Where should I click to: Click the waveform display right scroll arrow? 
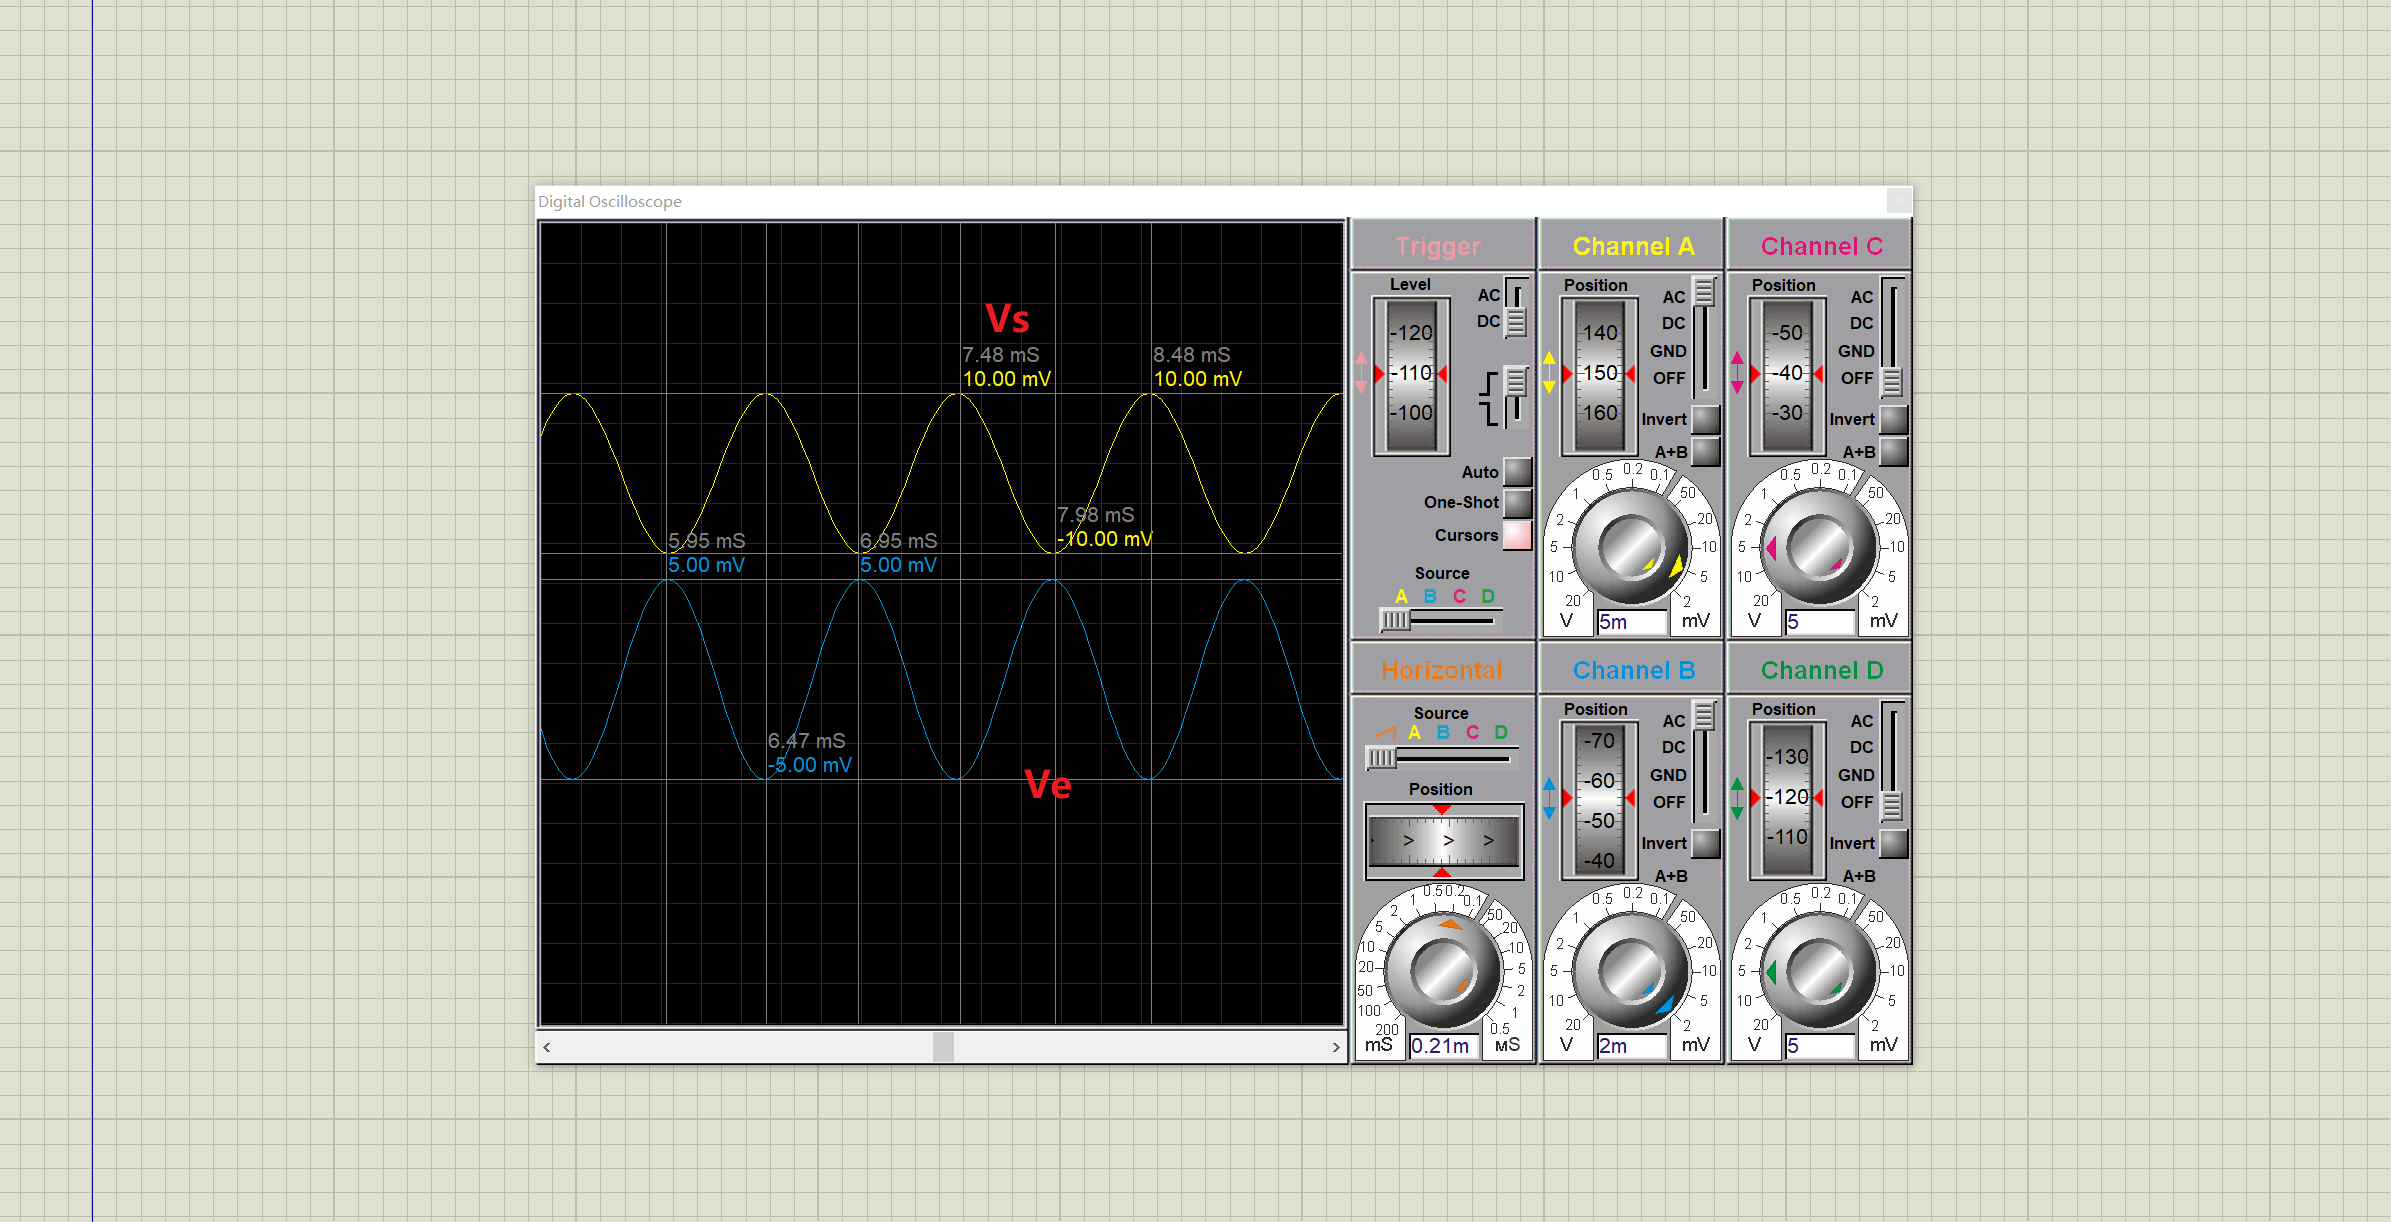coord(1335,1047)
